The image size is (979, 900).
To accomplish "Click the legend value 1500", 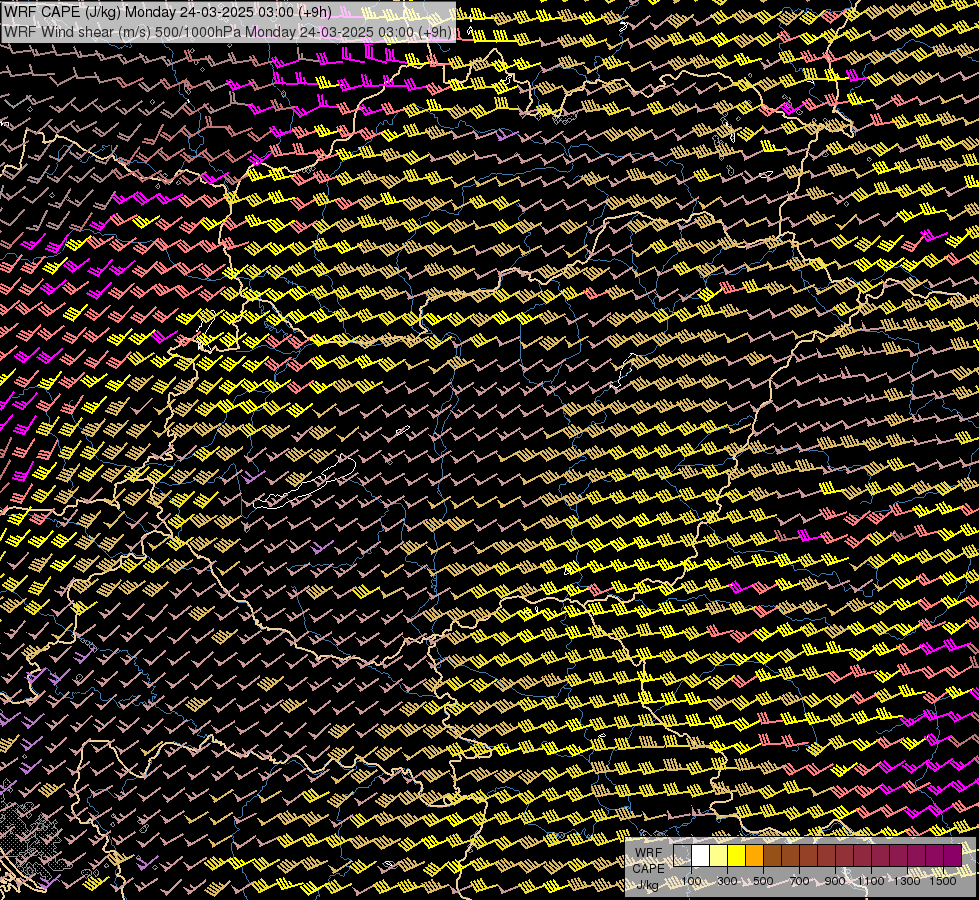I will tap(943, 881).
